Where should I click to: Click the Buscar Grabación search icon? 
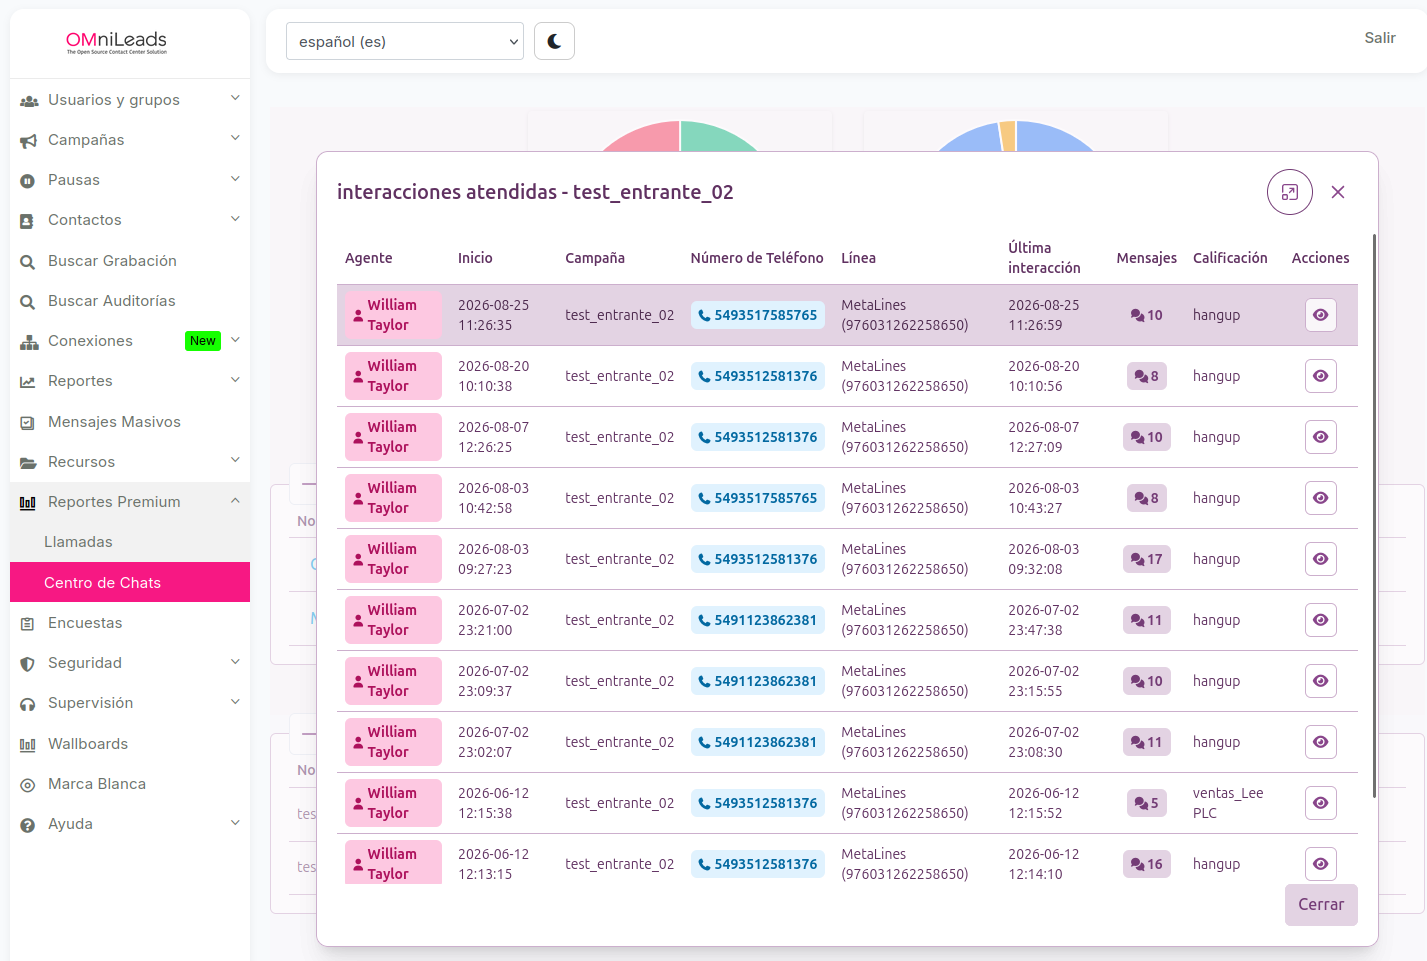point(28,262)
